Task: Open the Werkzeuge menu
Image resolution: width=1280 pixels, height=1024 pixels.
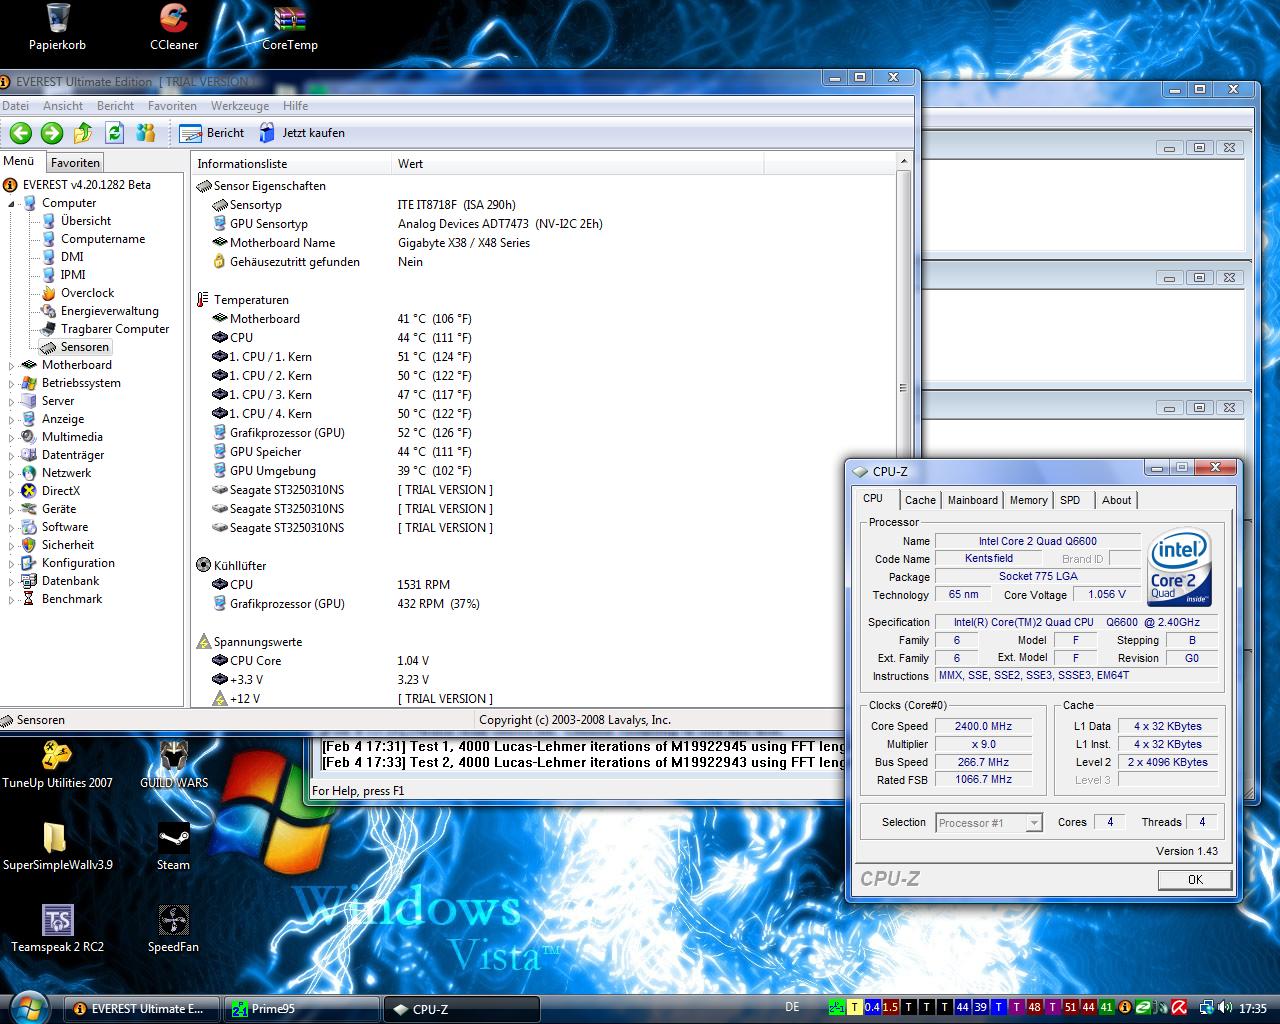Action: point(240,106)
